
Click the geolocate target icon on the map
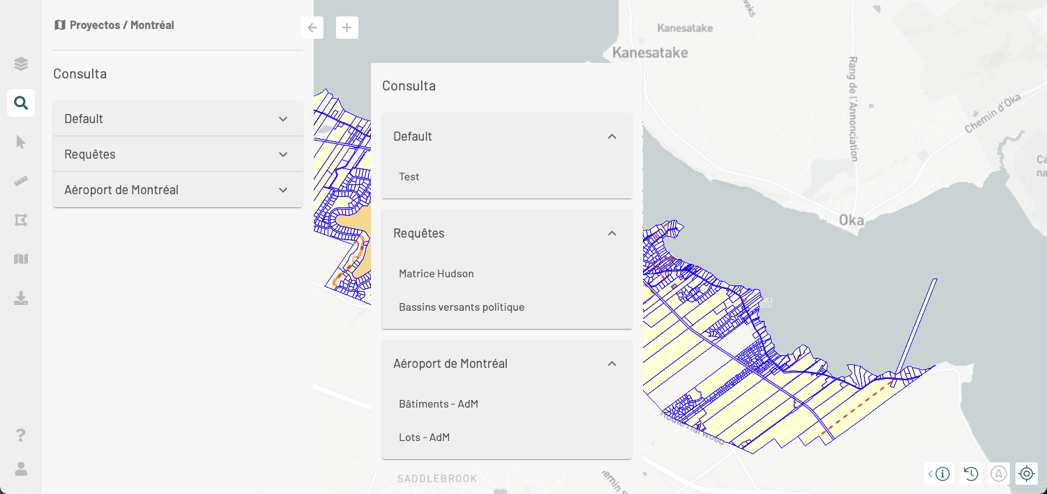(x=1026, y=474)
